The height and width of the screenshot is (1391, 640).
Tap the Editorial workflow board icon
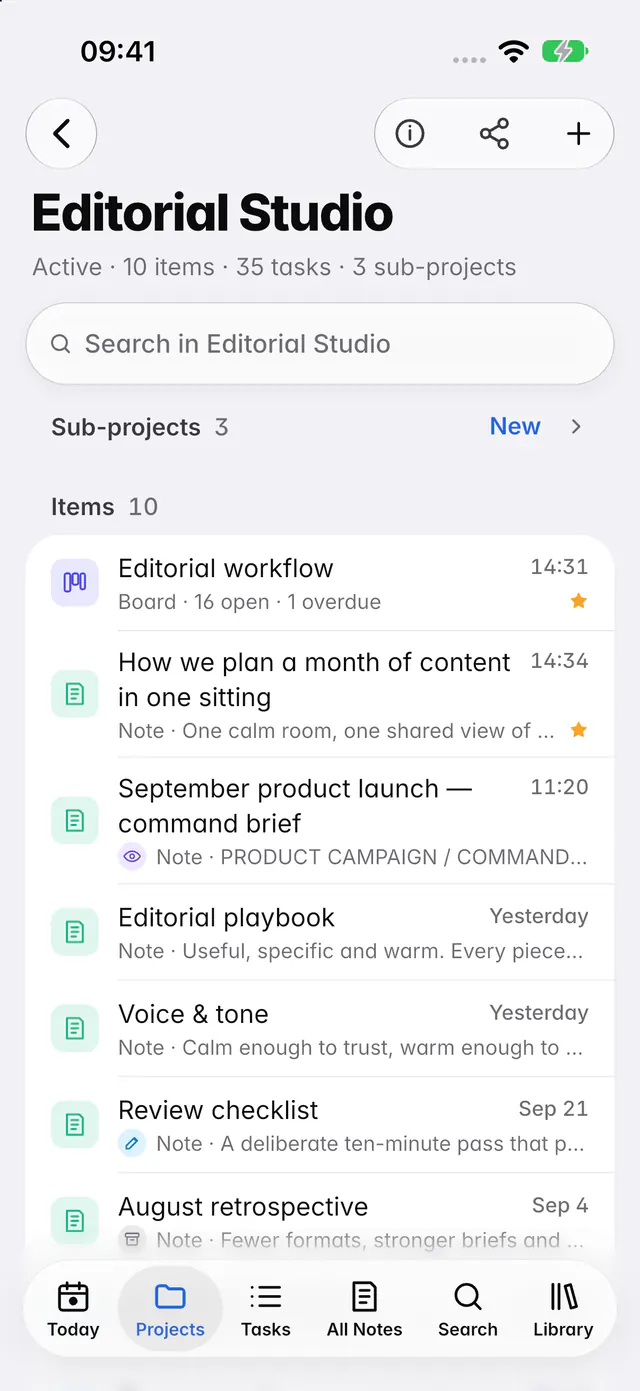pyautogui.click(x=75, y=583)
